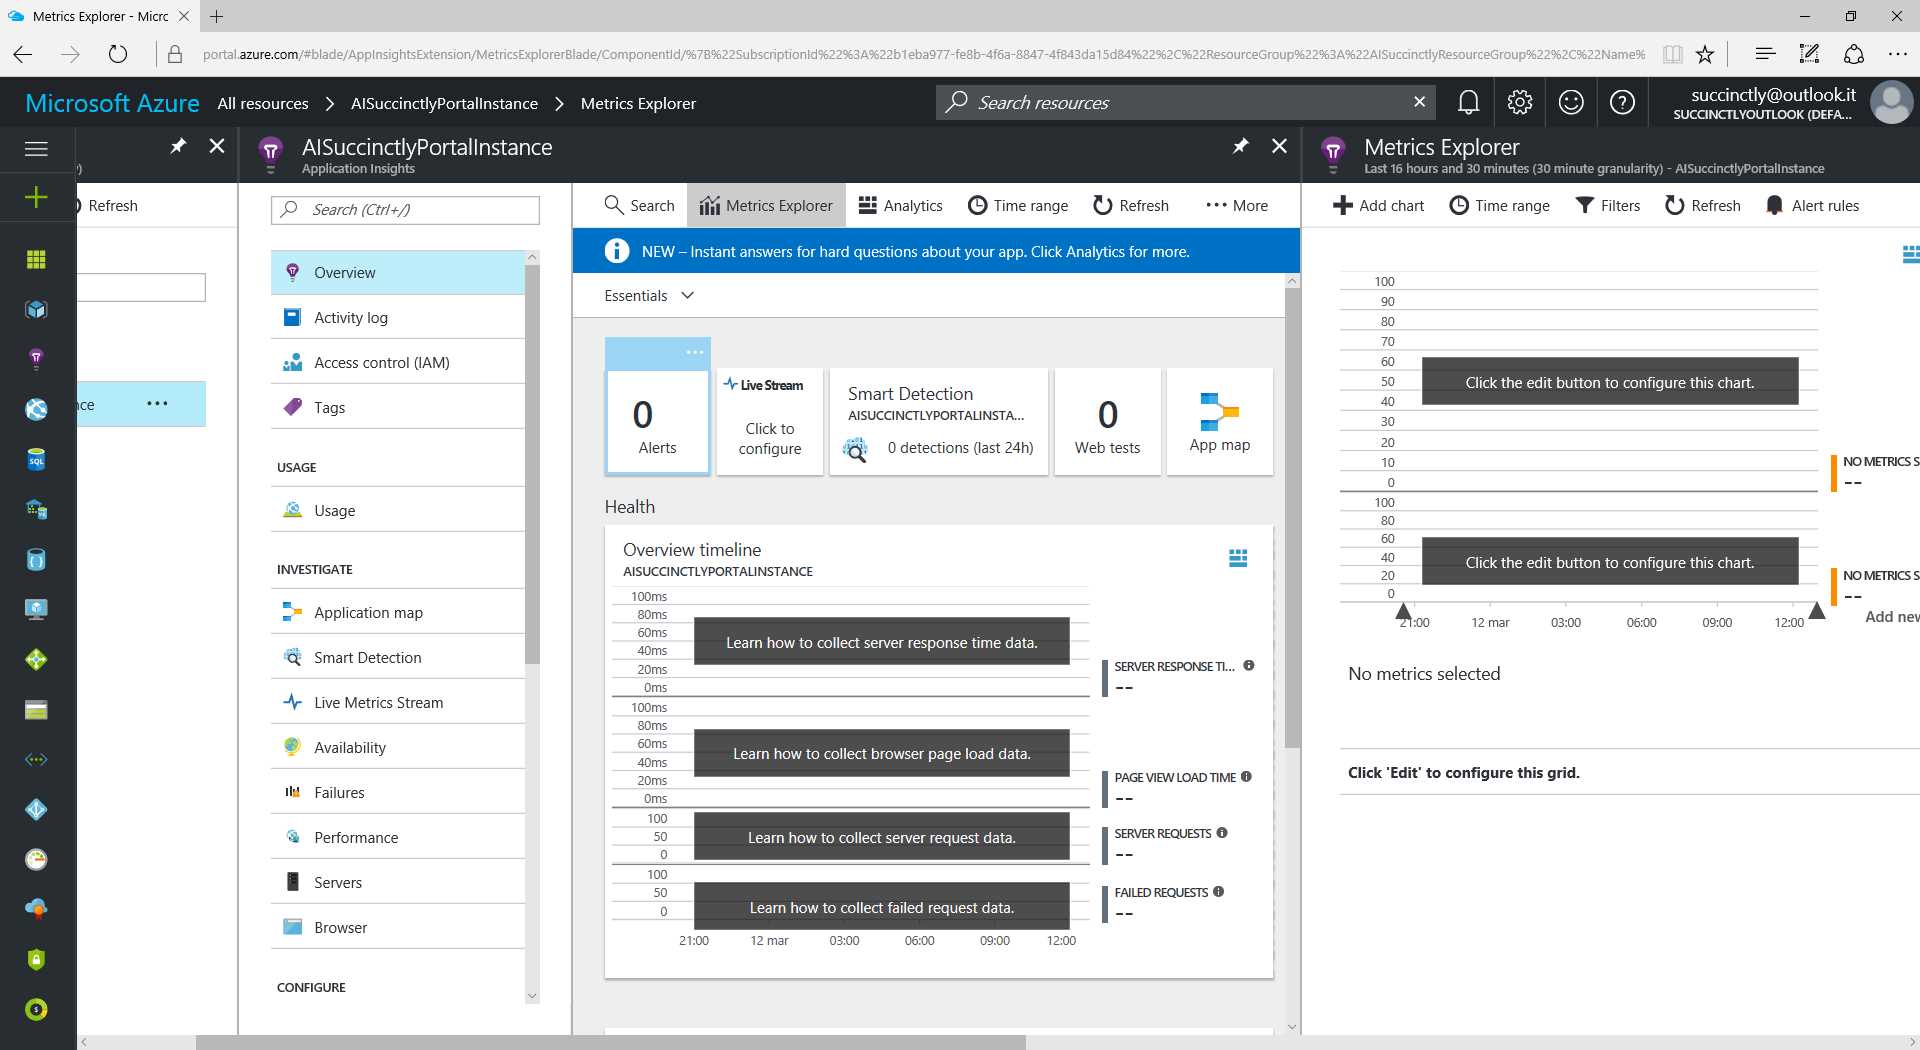Add page to browser favorites star
The height and width of the screenshot is (1050, 1920).
[1705, 54]
